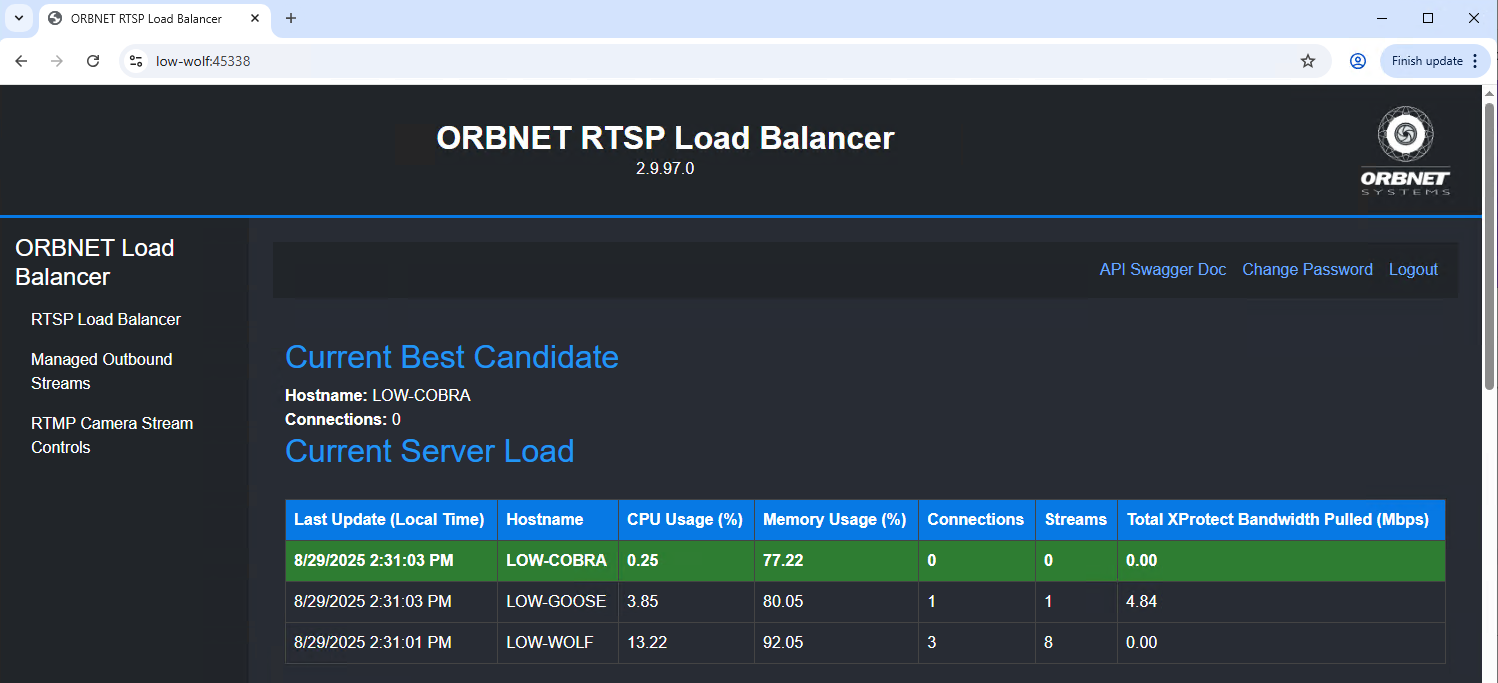Bookmark this page with the star icon
Screen dimensions: 1498x683
coord(1308,61)
